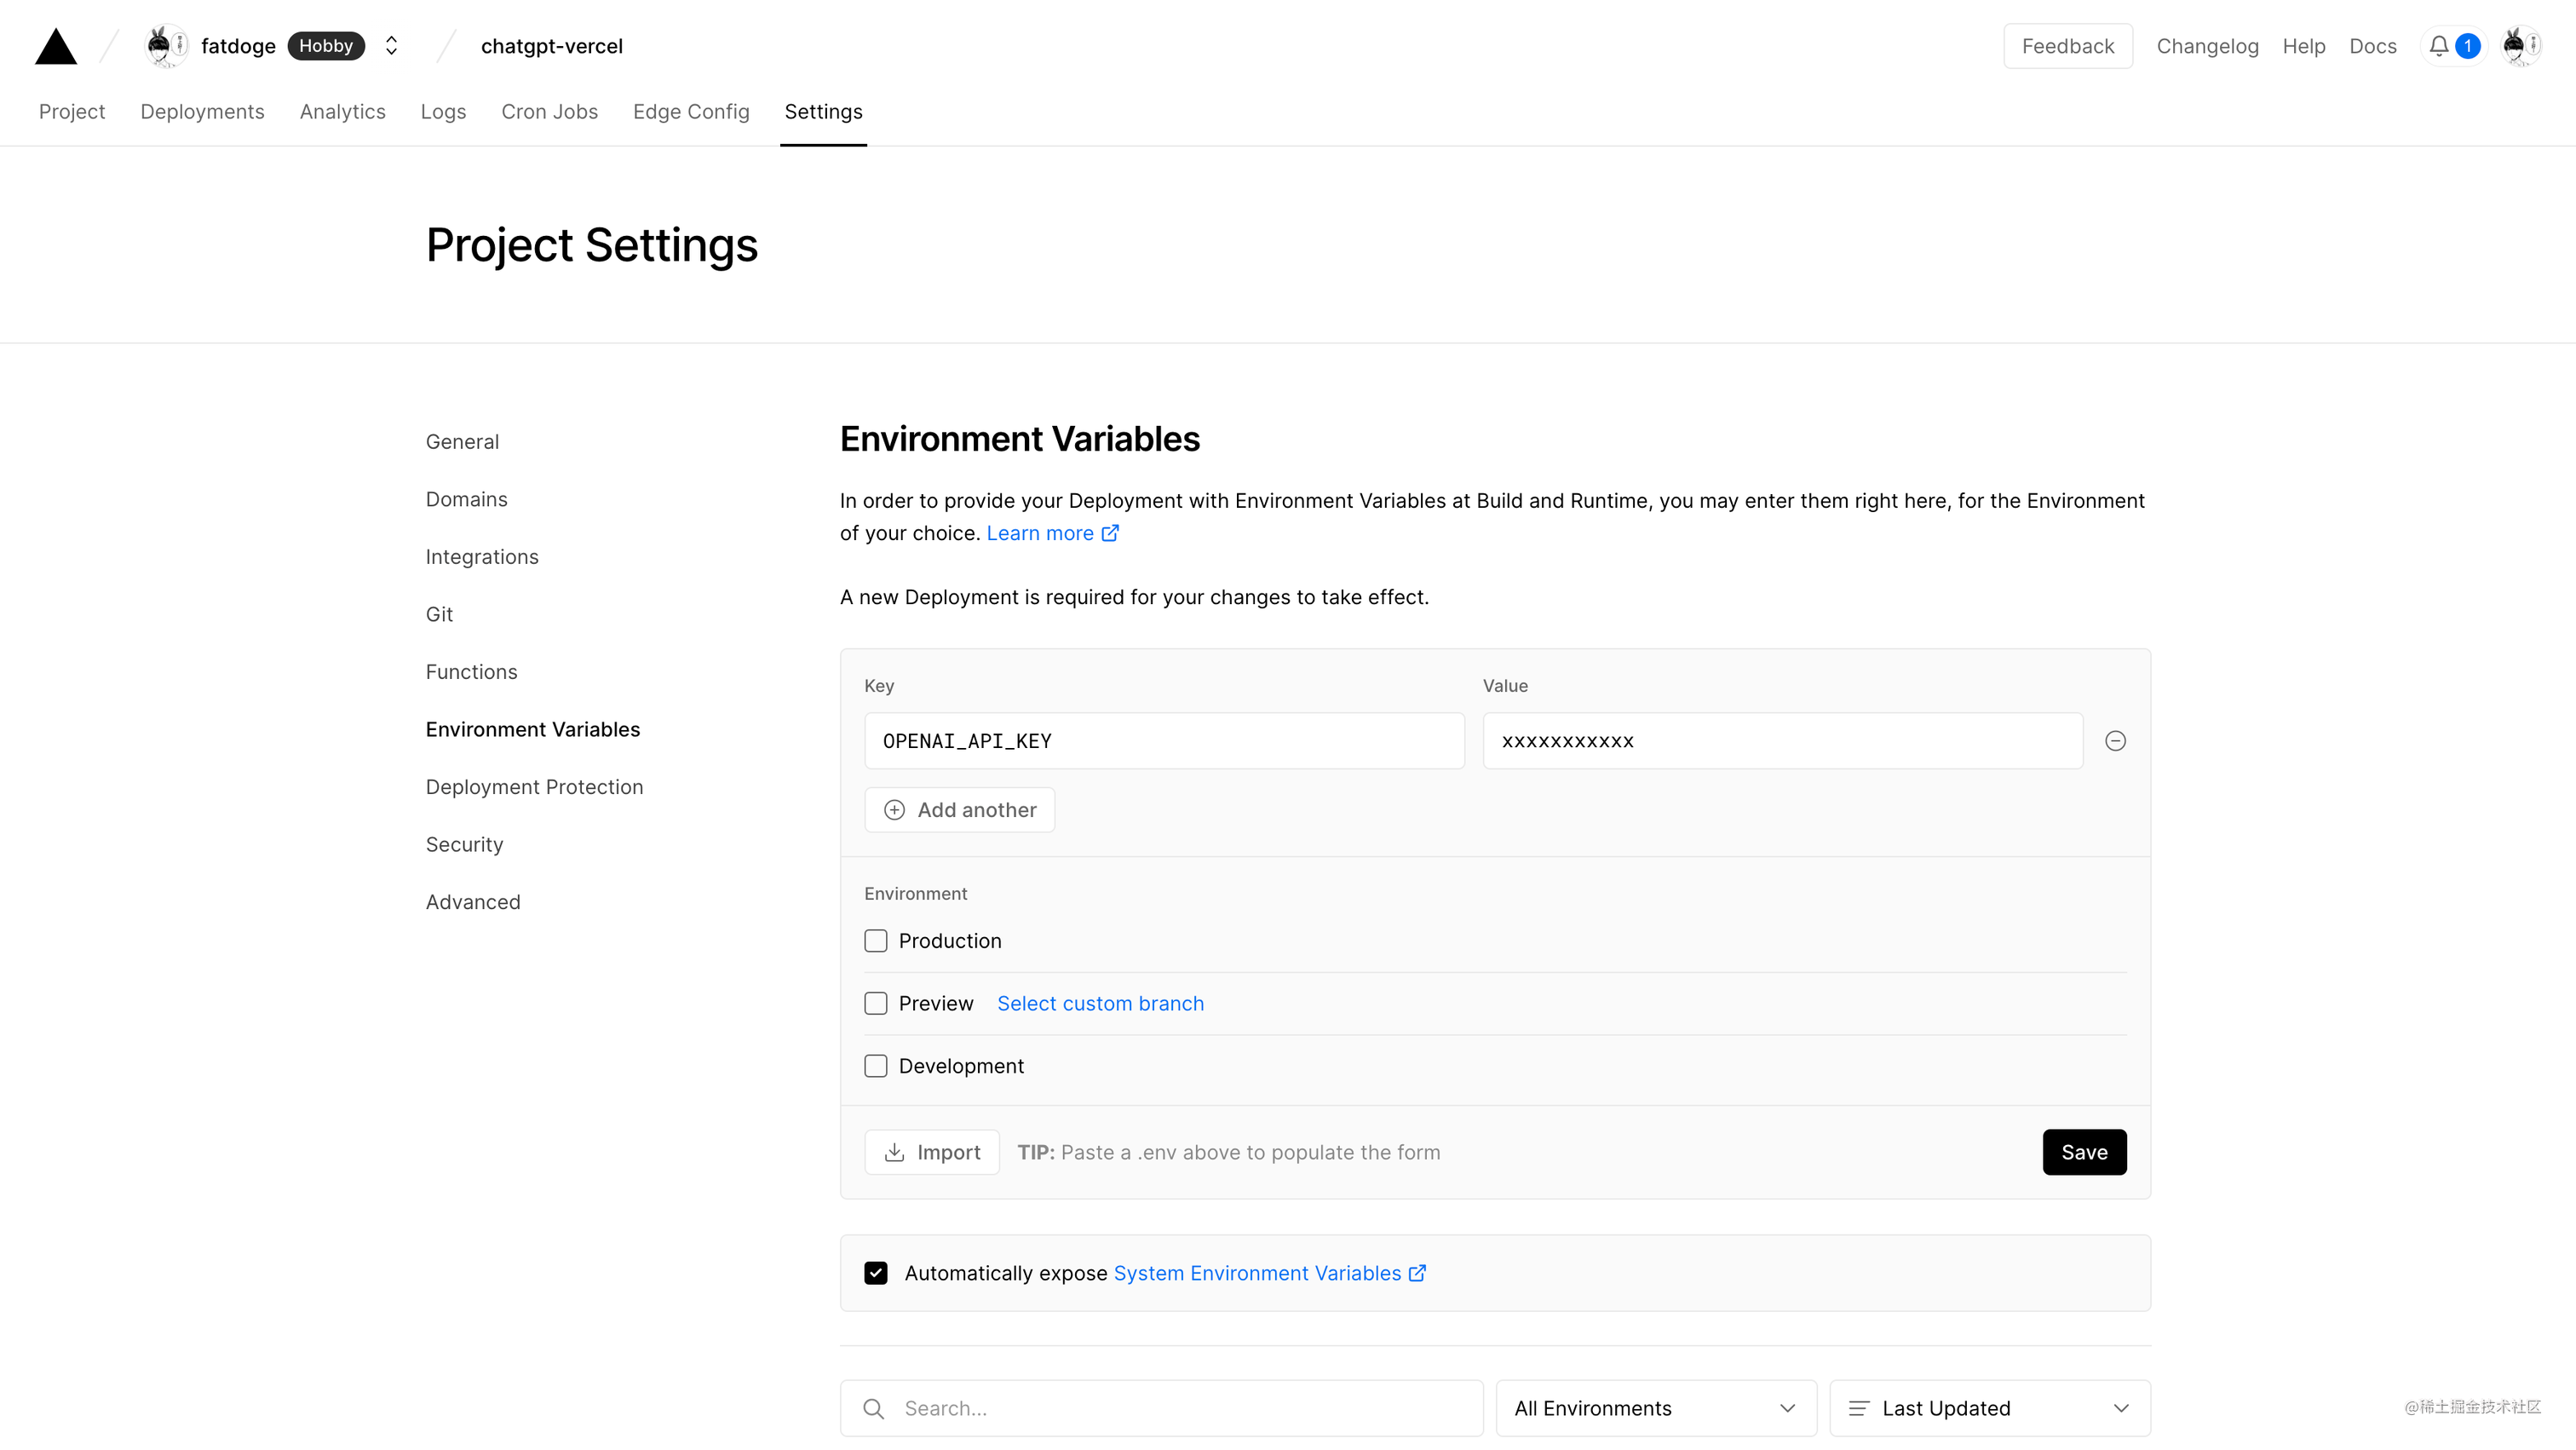Screen dimensions: 2576x1450
Task: Open Functions settings in sidebar
Action: [x=471, y=672]
